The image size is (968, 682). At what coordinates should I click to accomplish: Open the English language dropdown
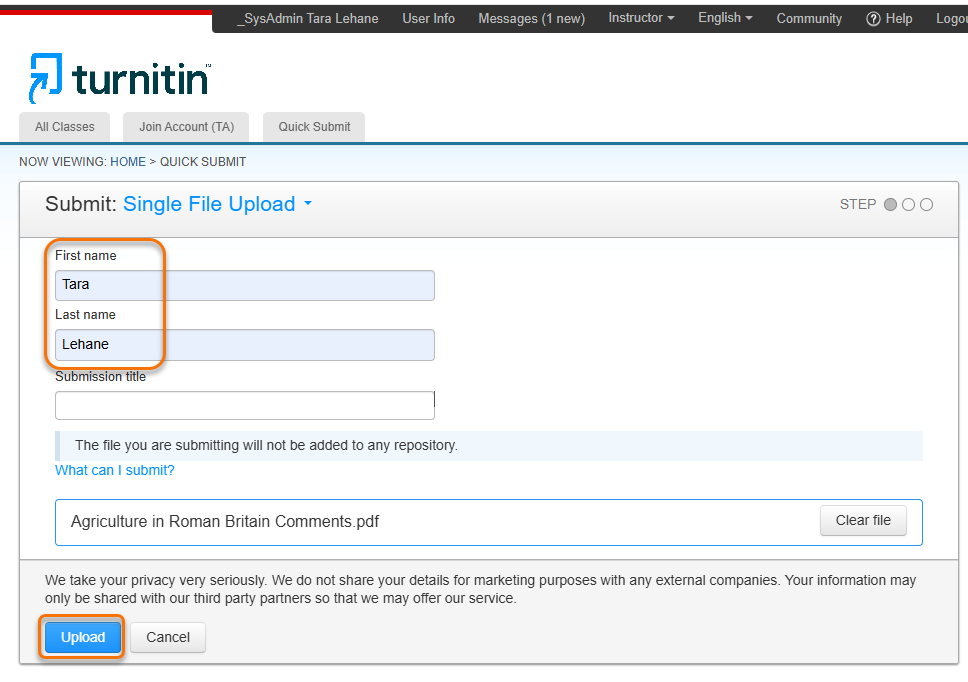[725, 18]
